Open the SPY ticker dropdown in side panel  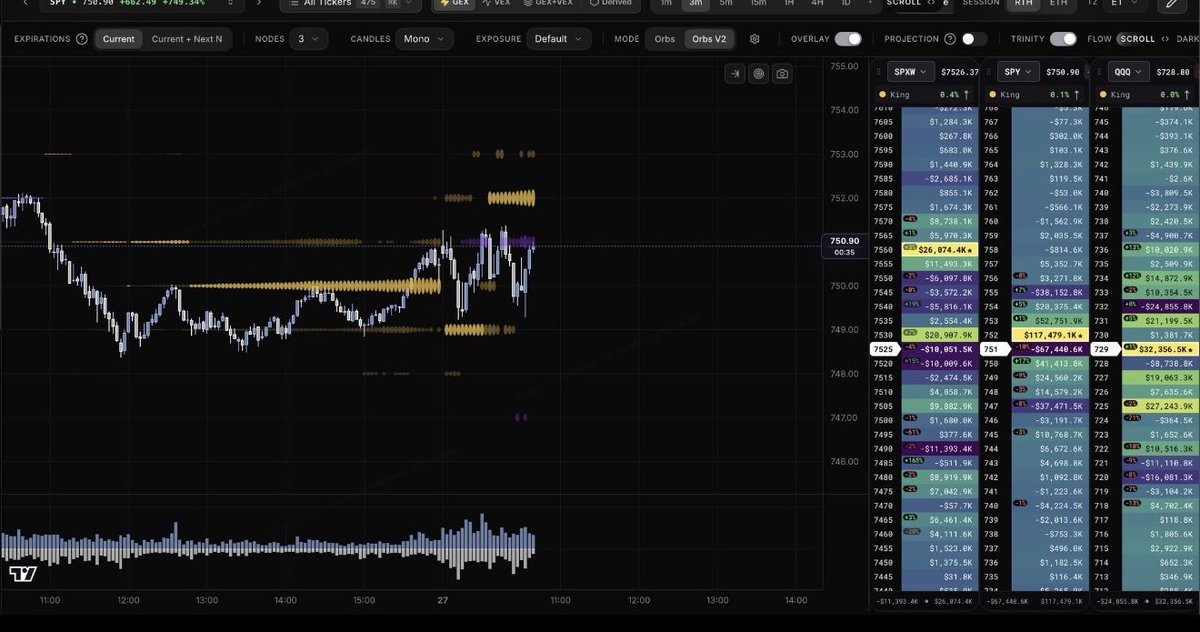[x=1018, y=72]
